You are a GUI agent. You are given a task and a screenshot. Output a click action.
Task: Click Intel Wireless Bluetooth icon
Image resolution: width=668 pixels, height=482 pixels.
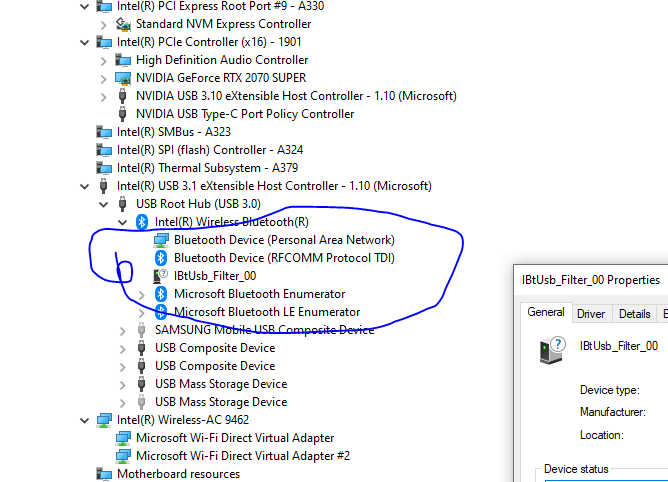[142, 222]
